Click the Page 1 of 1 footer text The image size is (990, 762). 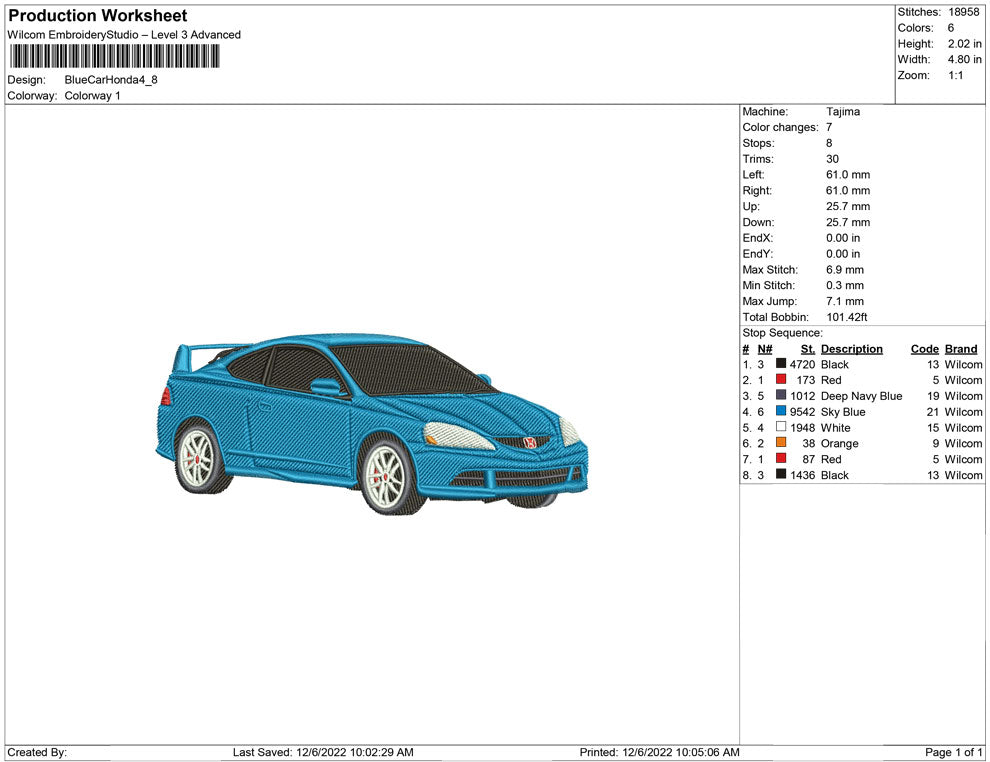tap(954, 752)
